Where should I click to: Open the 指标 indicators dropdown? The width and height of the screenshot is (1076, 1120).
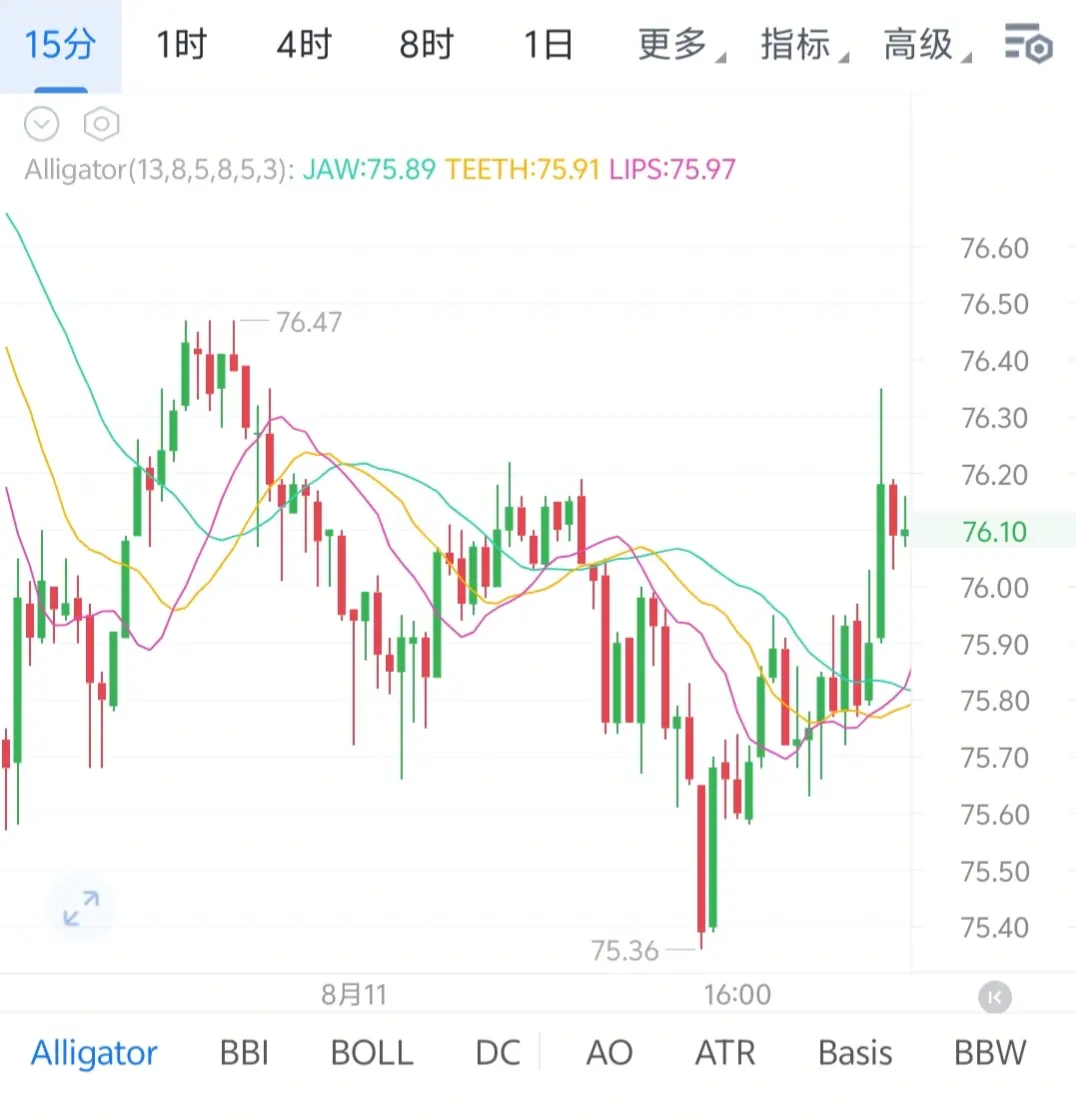(x=803, y=45)
